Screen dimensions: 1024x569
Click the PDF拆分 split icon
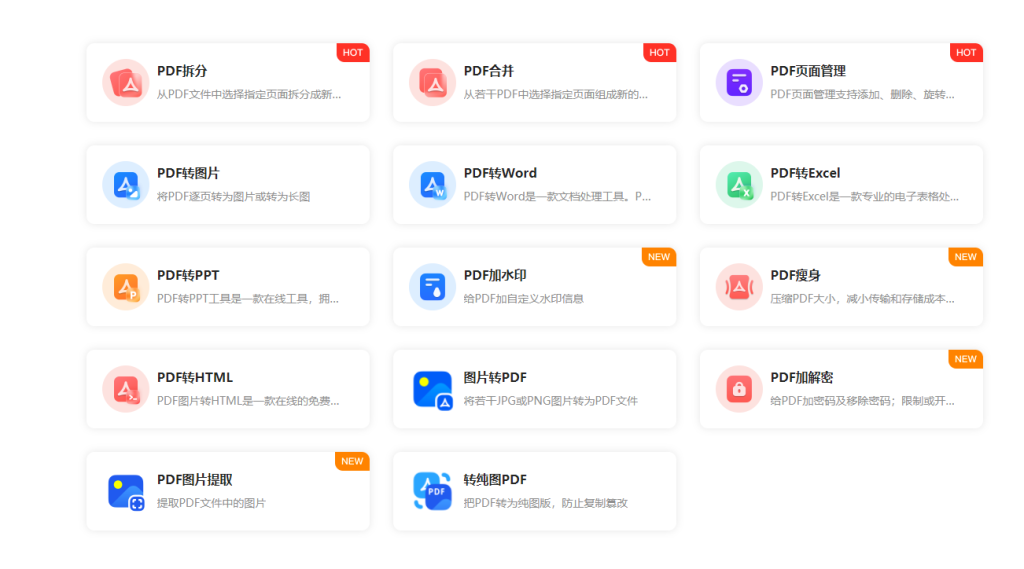(x=126, y=83)
